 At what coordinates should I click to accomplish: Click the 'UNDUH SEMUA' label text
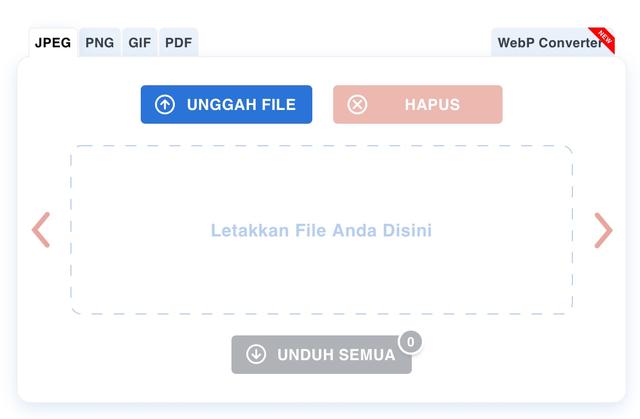pos(336,355)
